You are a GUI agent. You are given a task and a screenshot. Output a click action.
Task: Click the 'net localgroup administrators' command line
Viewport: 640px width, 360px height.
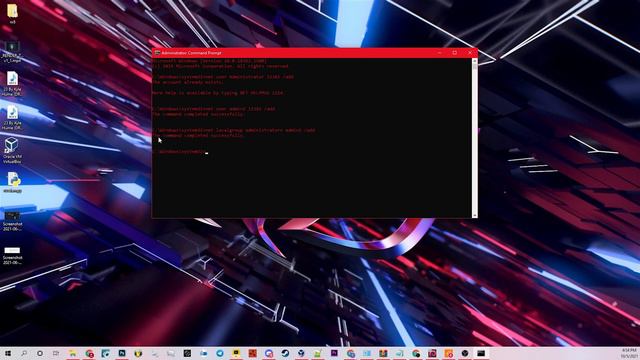[234, 130]
